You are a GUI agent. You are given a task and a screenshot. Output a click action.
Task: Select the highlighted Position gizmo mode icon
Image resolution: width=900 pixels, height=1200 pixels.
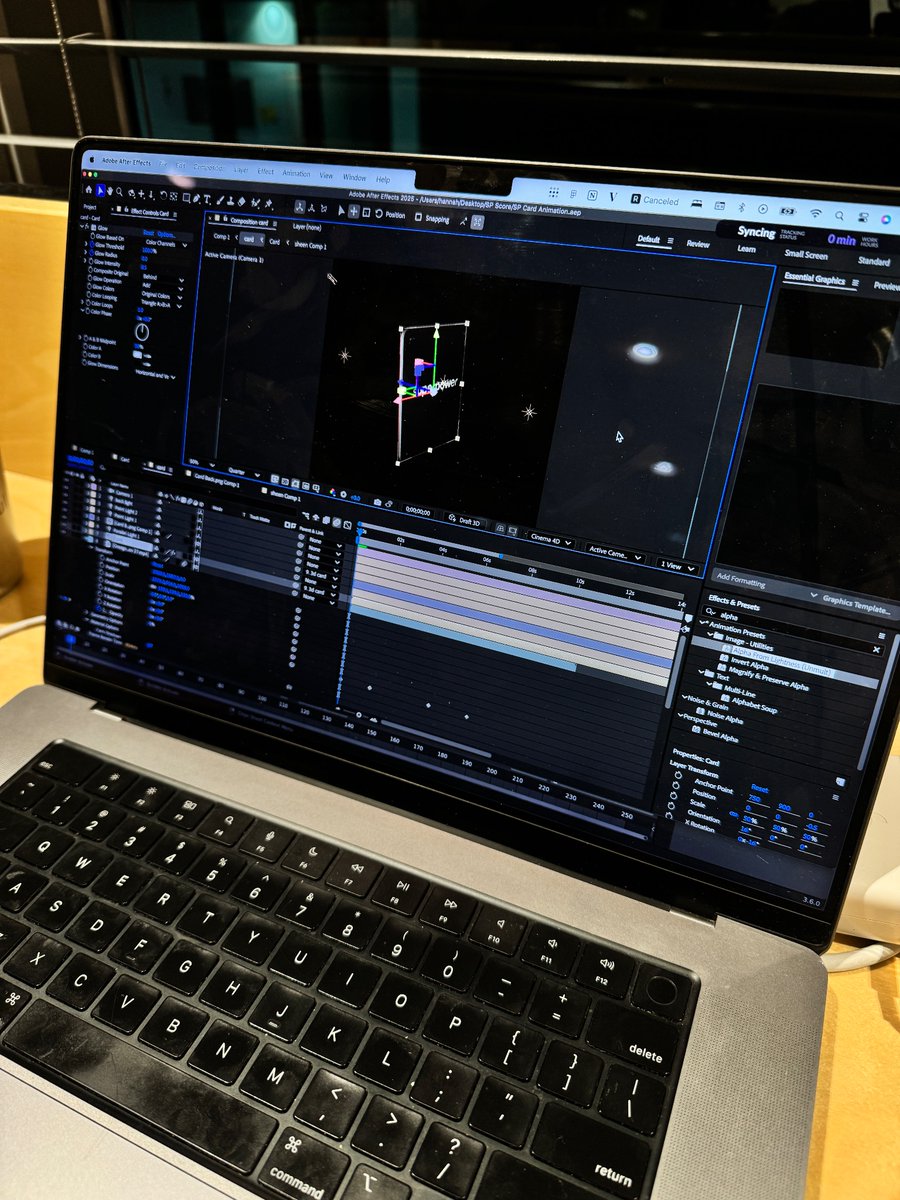[x=354, y=211]
